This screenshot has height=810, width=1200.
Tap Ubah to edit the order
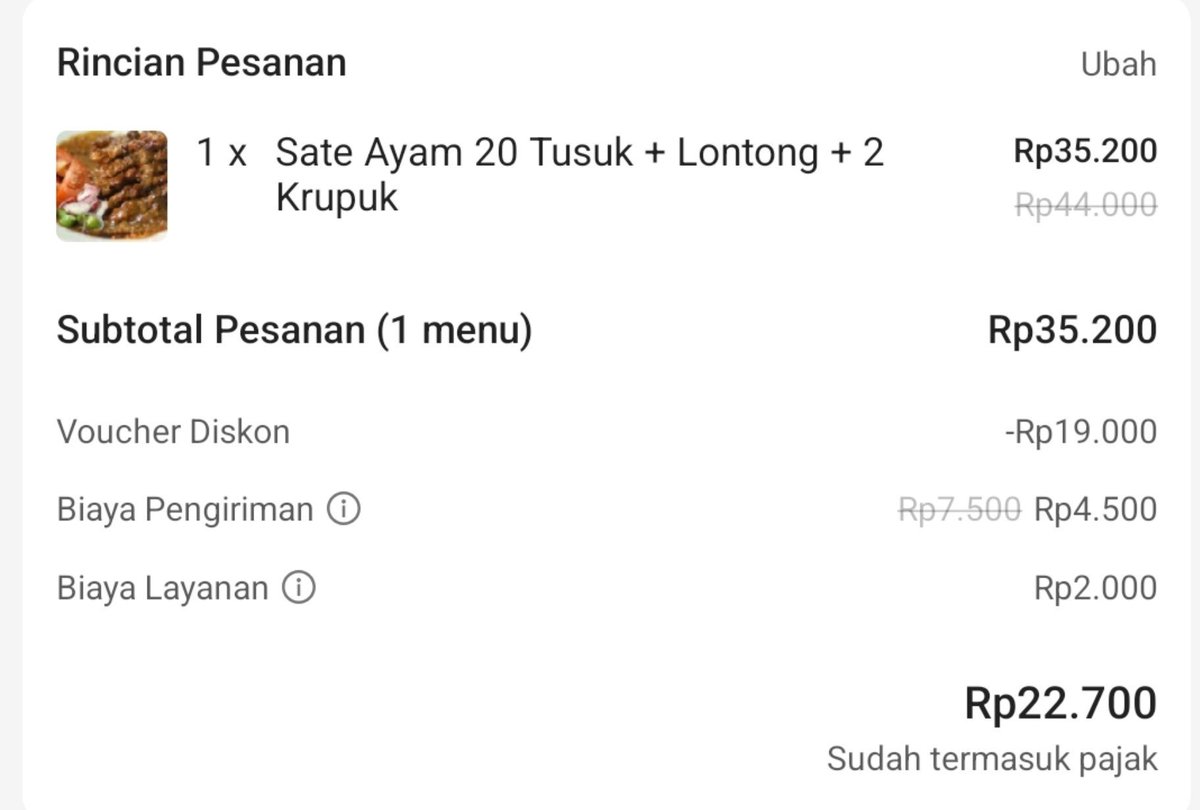[1118, 64]
